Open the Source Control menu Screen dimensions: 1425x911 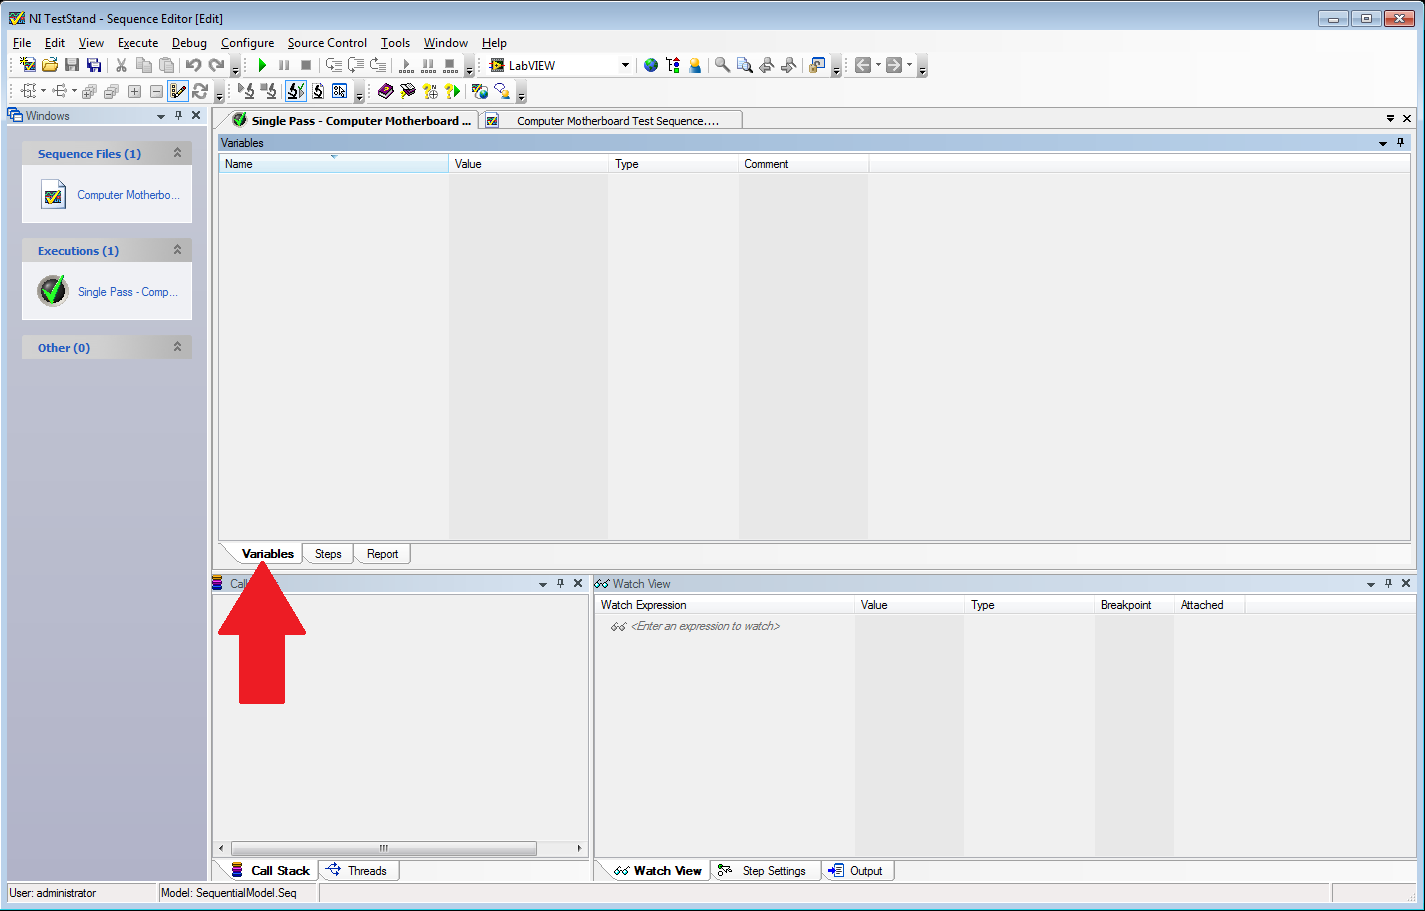tap(327, 43)
